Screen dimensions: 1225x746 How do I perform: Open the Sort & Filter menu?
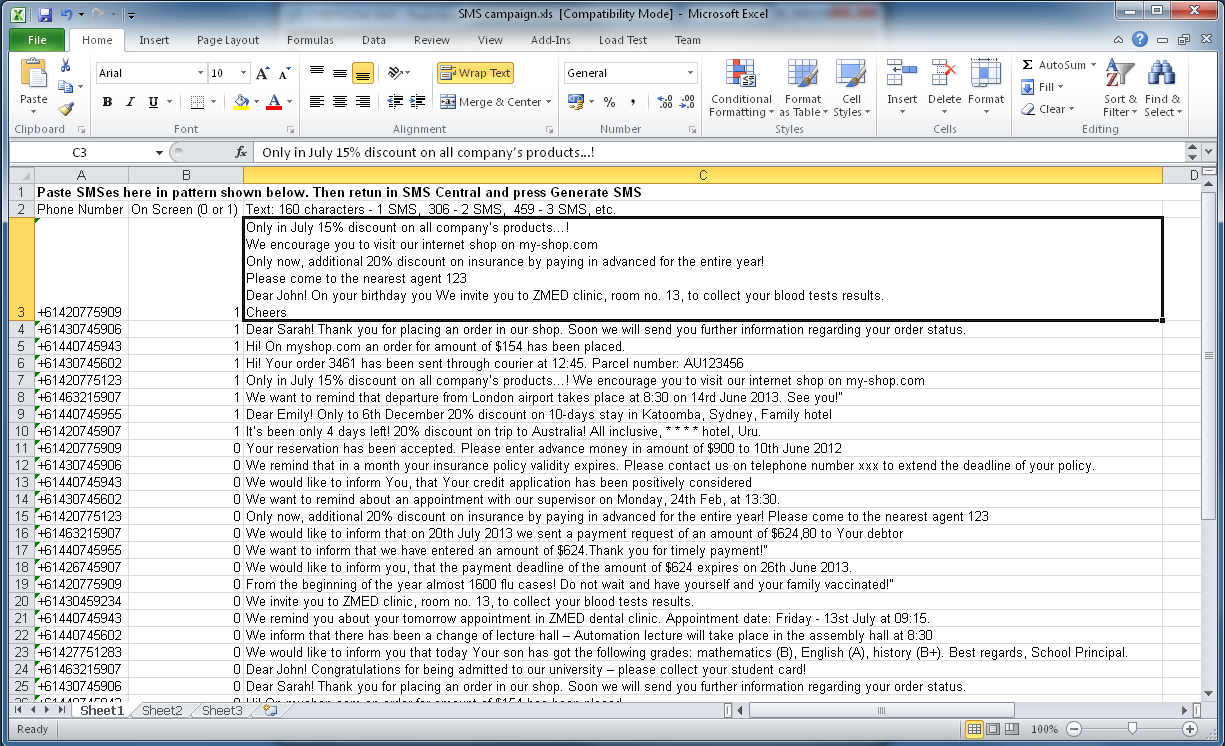click(x=1120, y=89)
